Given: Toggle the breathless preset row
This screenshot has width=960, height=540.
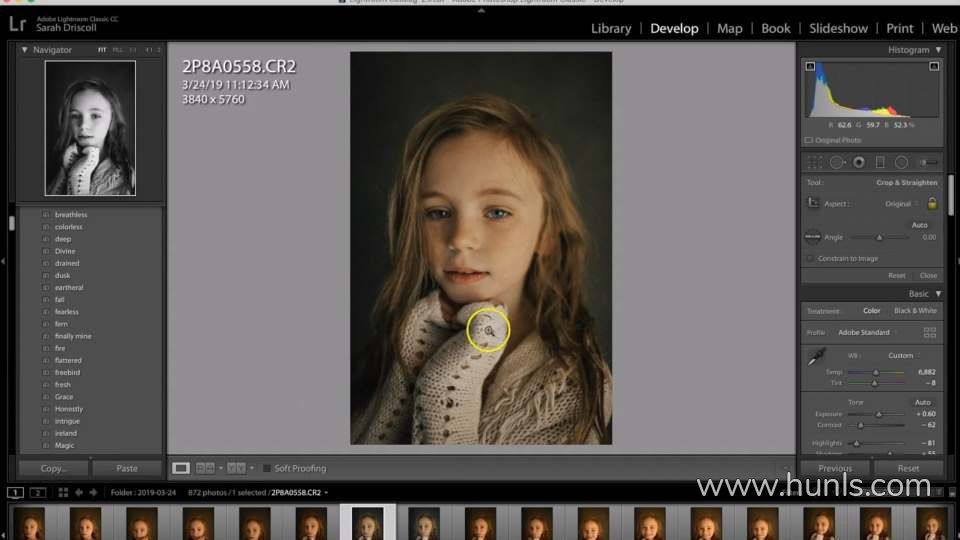Looking at the screenshot, I should (x=91, y=214).
